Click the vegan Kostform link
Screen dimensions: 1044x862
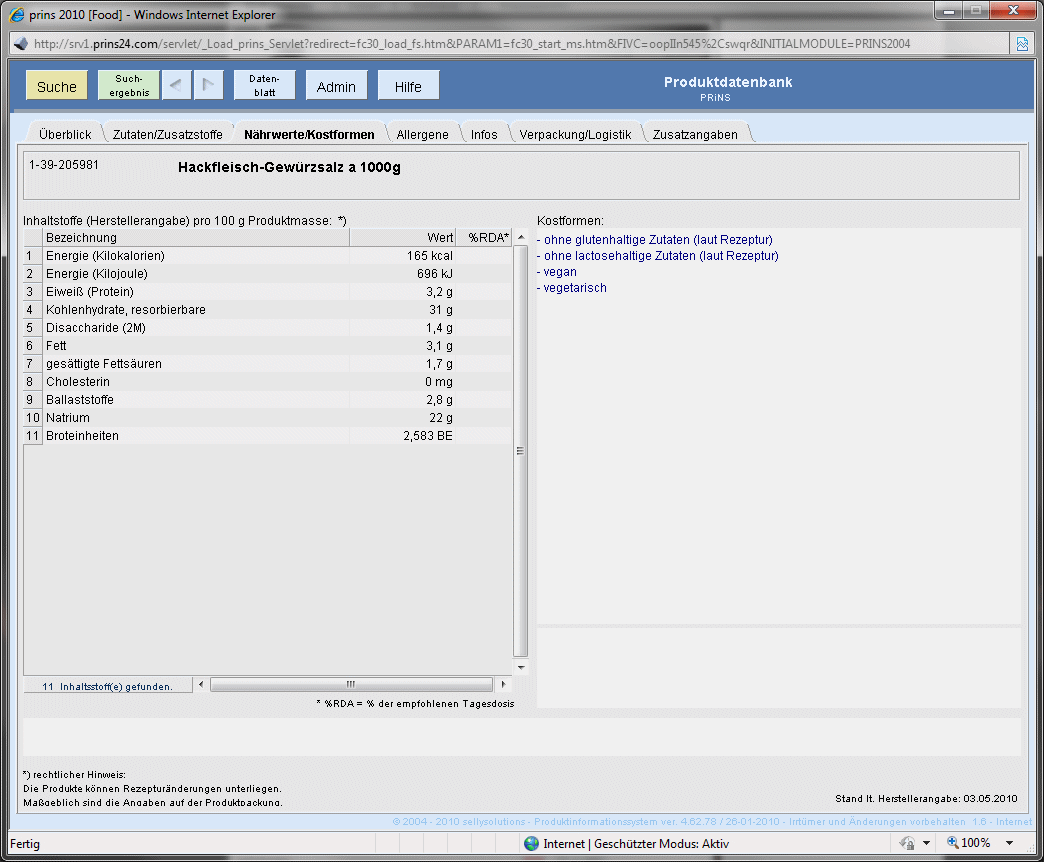pyautogui.click(x=560, y=272)
